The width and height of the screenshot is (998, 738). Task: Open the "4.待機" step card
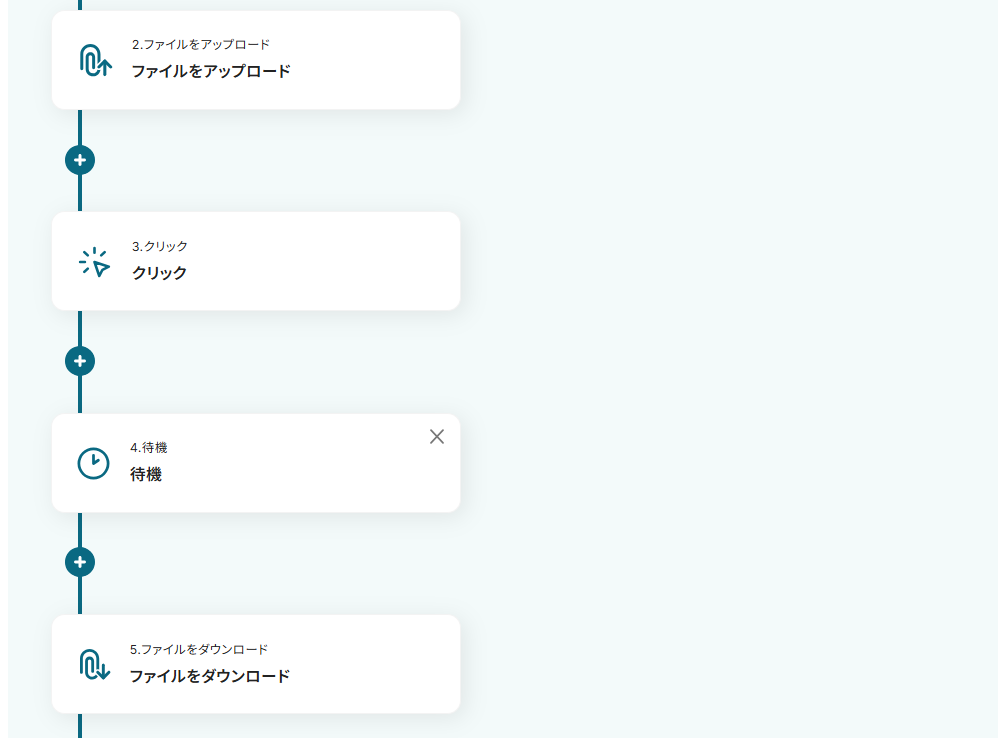256,463
